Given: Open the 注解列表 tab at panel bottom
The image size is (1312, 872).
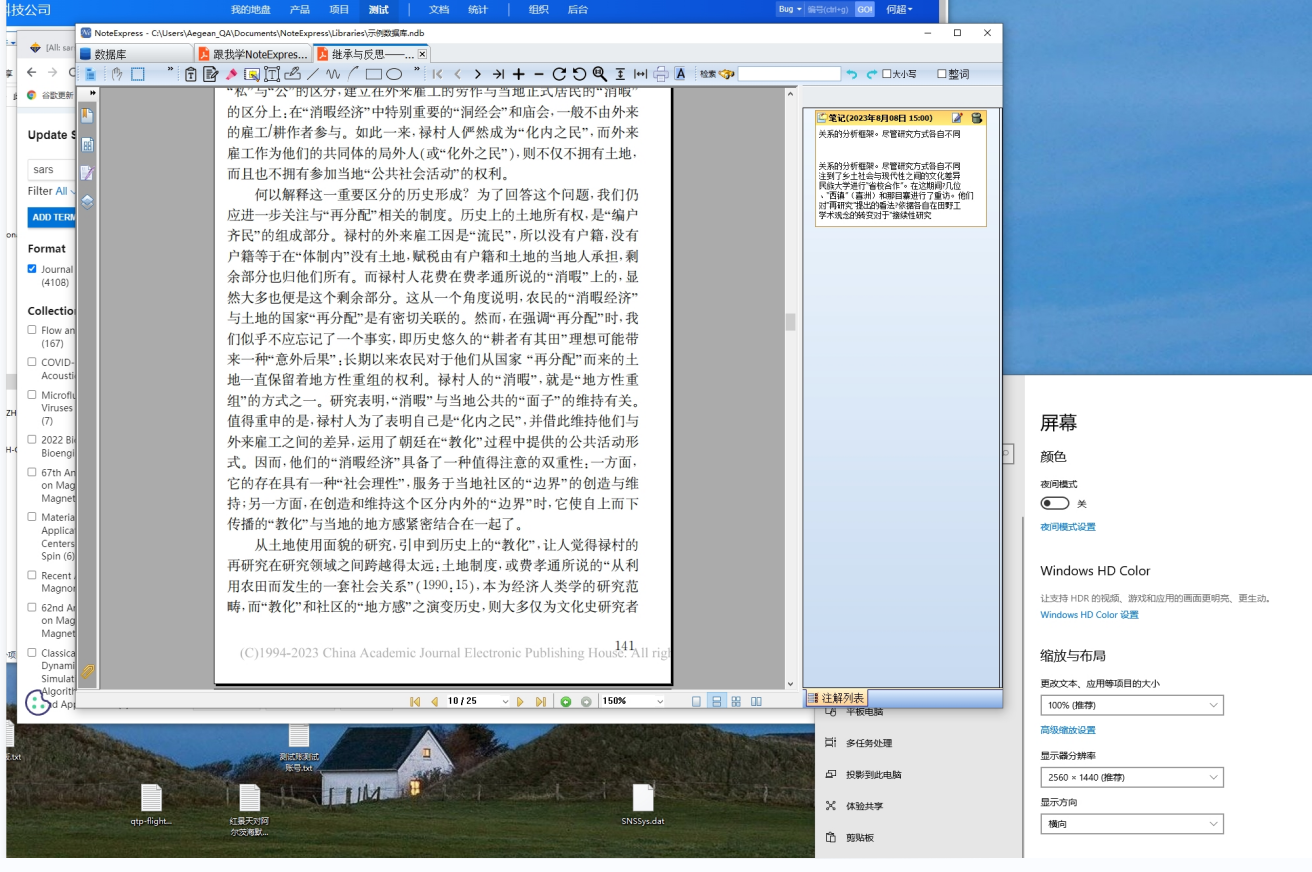Looking at the screenshot, I should 836,698.
